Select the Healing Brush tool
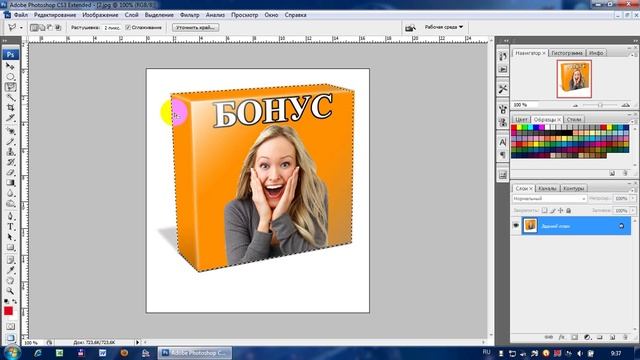This screenshot has width=640, height=360. tap(10, 131)
